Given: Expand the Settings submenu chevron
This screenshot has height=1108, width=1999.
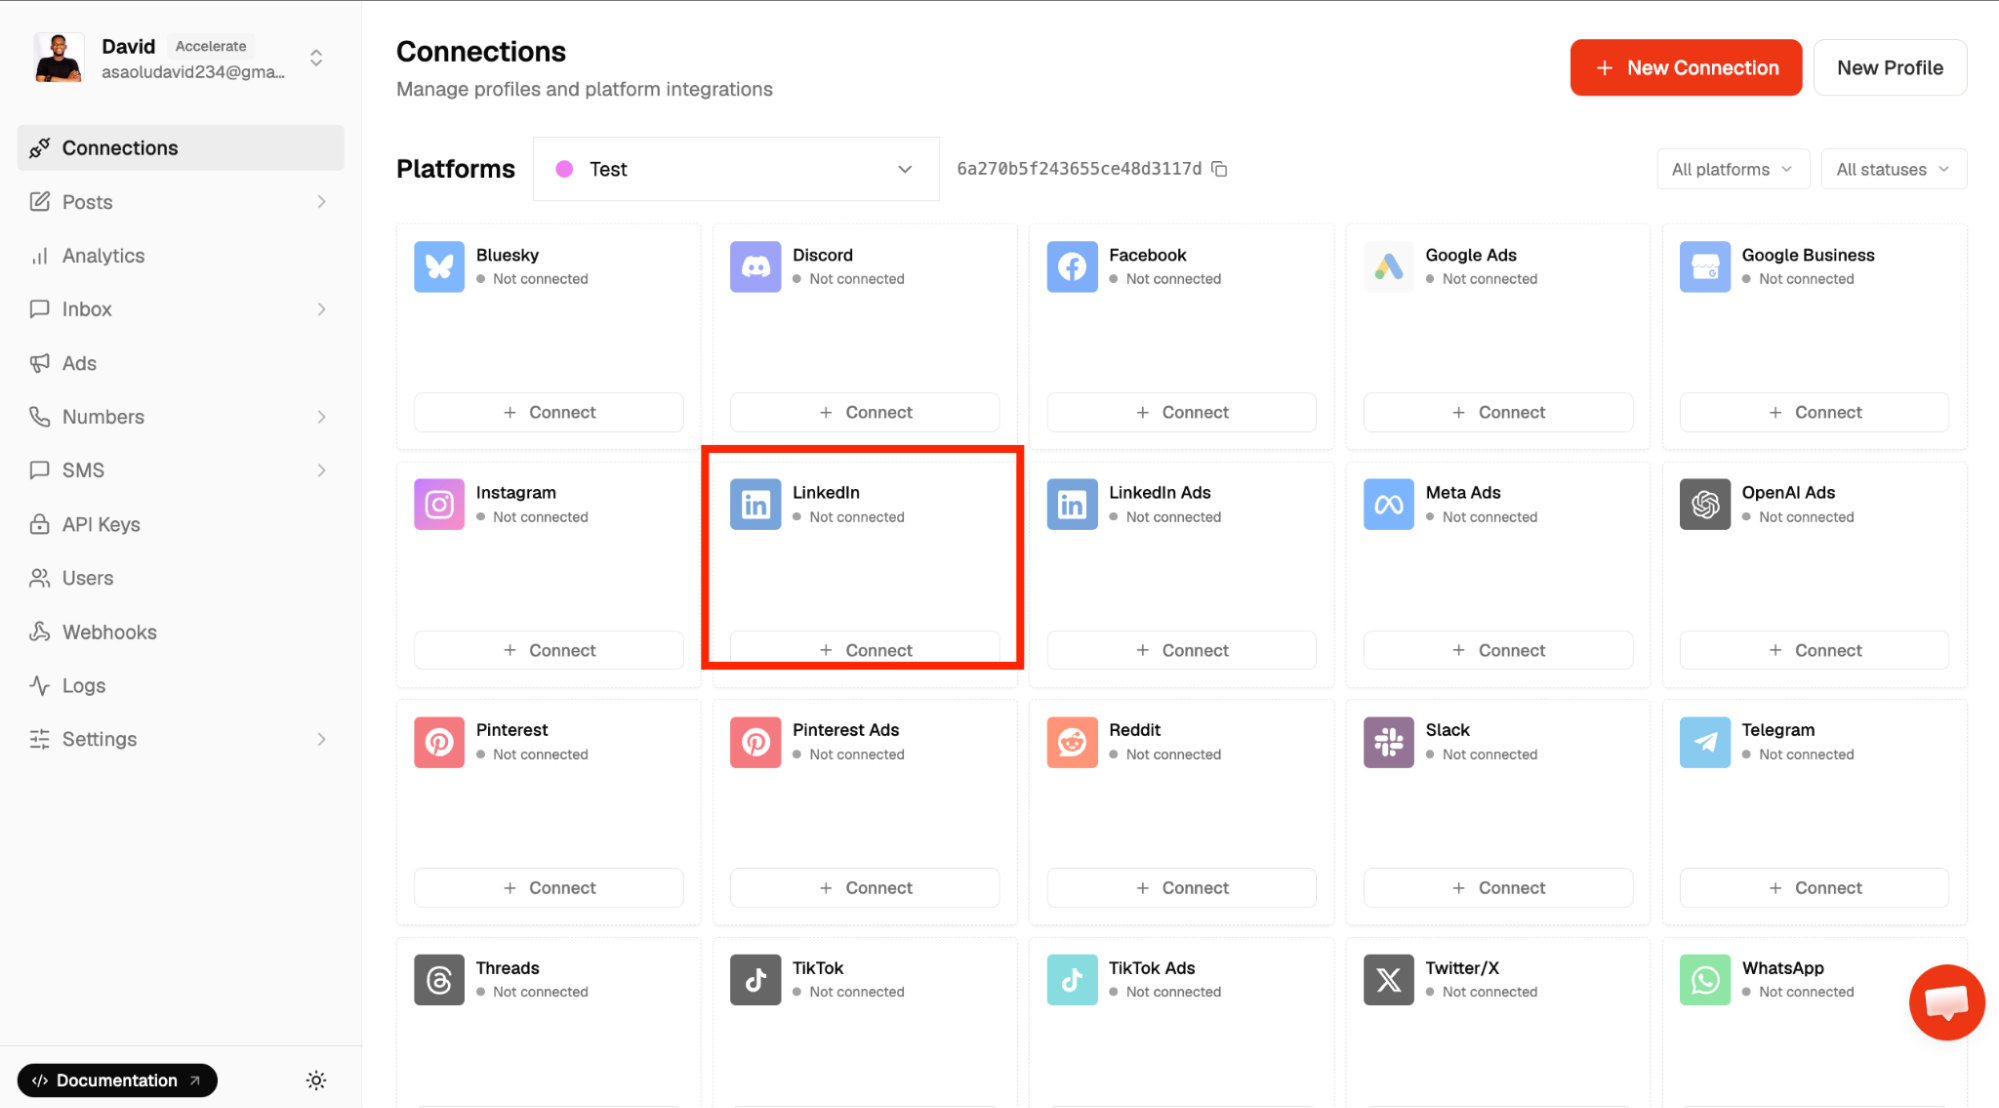Looking at the screenshot, I should pyautogui.click(x=321, y=739).
